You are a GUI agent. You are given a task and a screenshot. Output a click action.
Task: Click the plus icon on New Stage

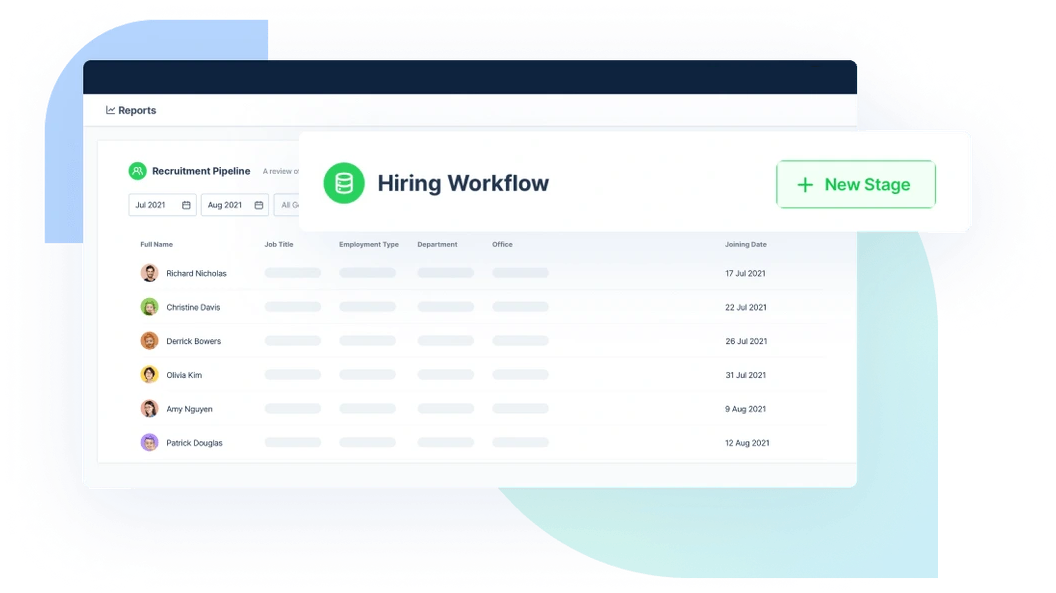(x=805, y=184)
